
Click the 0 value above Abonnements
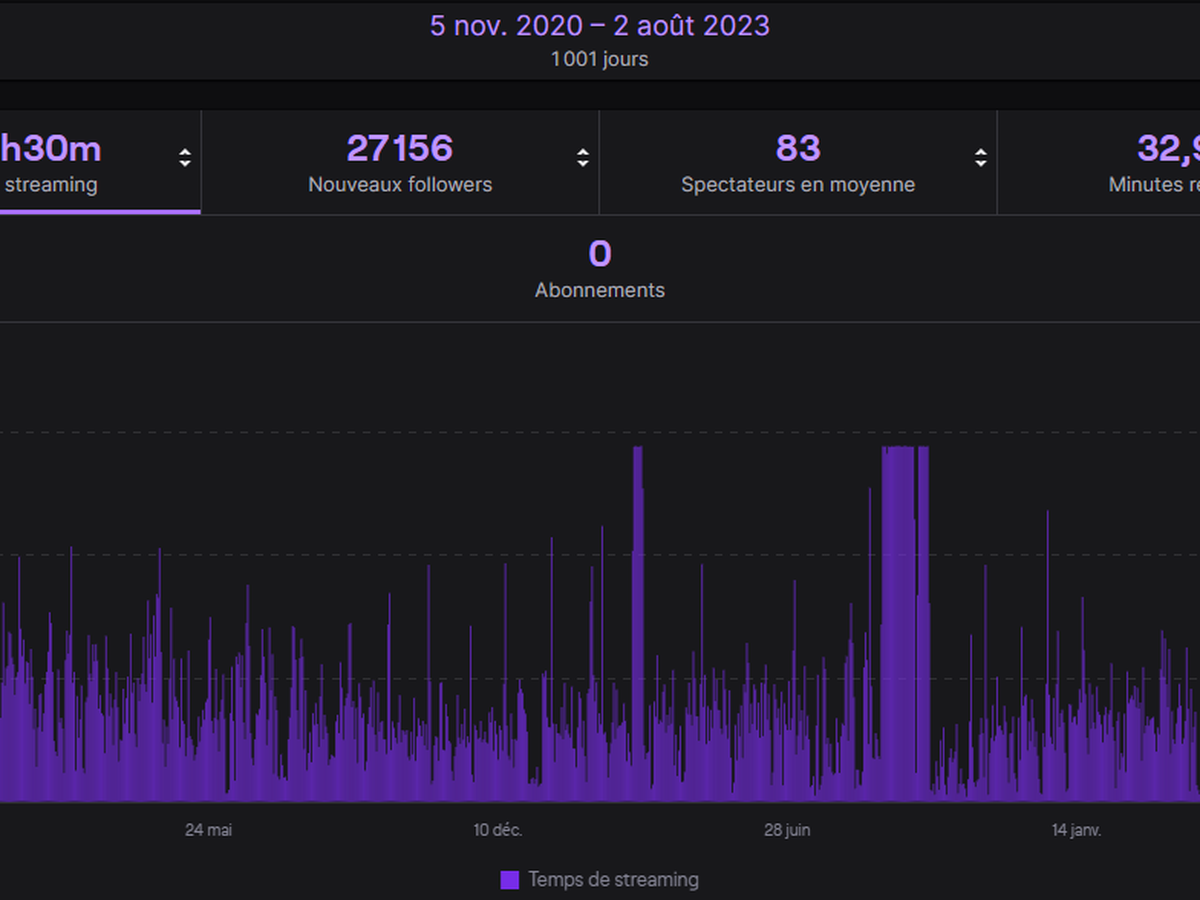point(600,254)
